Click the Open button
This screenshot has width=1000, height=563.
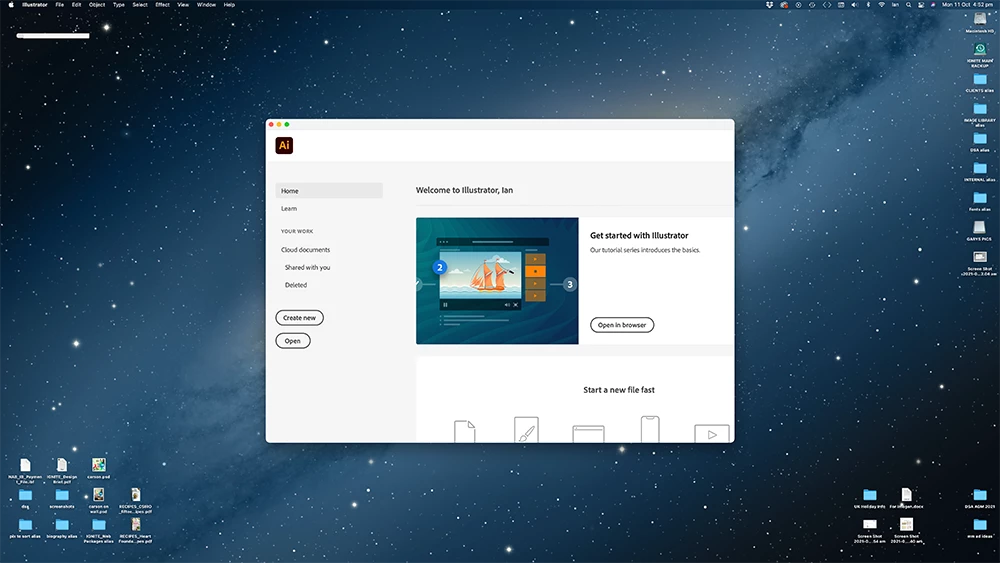pos(293,340)
